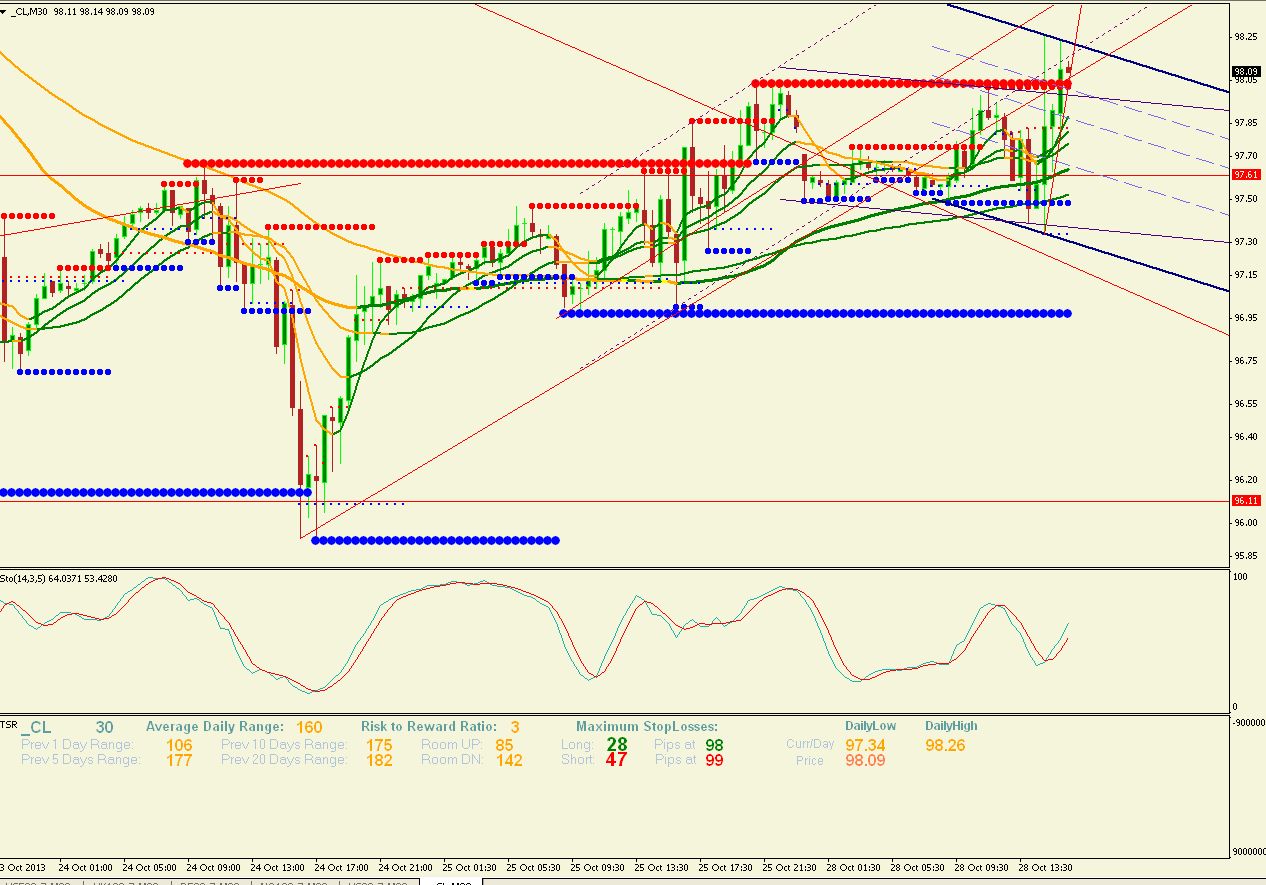Click the Prev 1 Day Range value 106
This screenshot has height=885, width=1266.
tap(180, 745)
